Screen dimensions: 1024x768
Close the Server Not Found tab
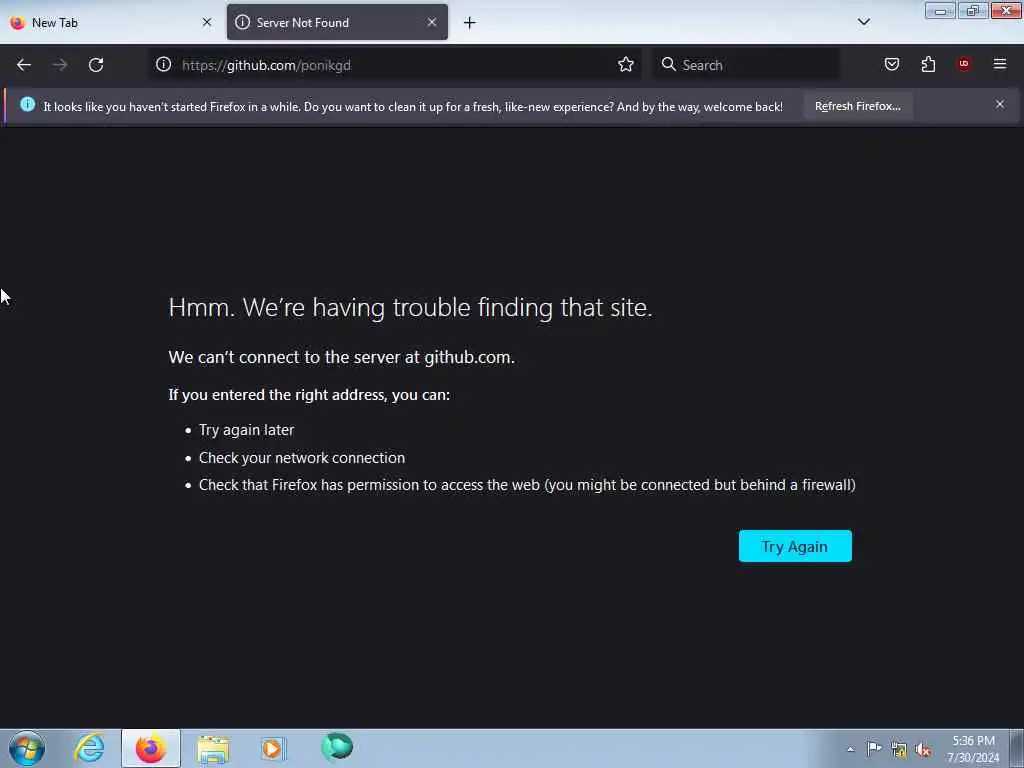[x=432, y=22]
